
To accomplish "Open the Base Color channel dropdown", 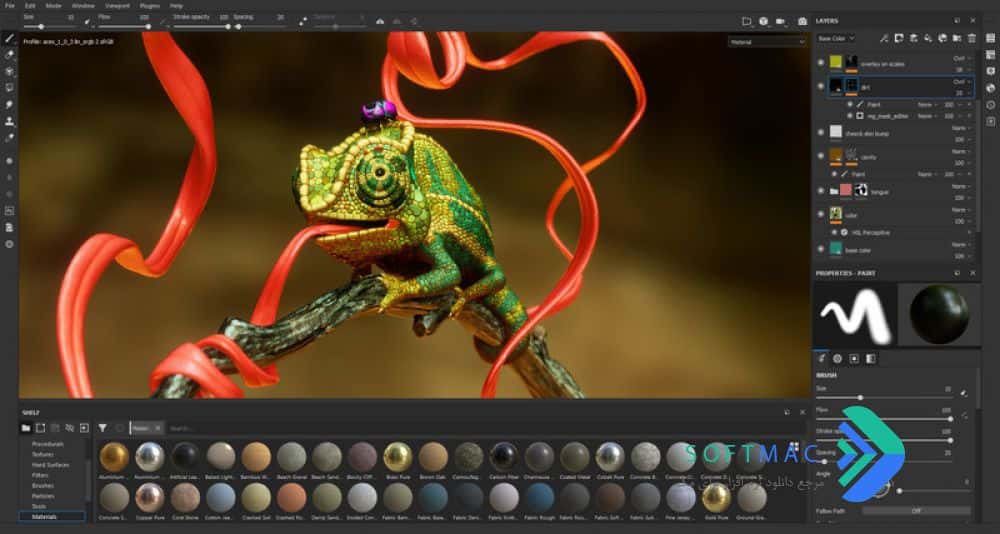I will point(835,38).
